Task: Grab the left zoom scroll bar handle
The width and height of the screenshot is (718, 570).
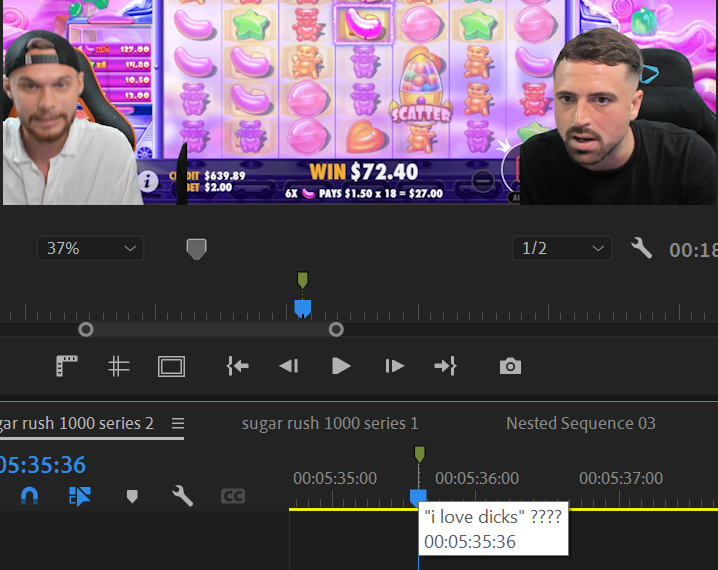Action: [86, 330]
